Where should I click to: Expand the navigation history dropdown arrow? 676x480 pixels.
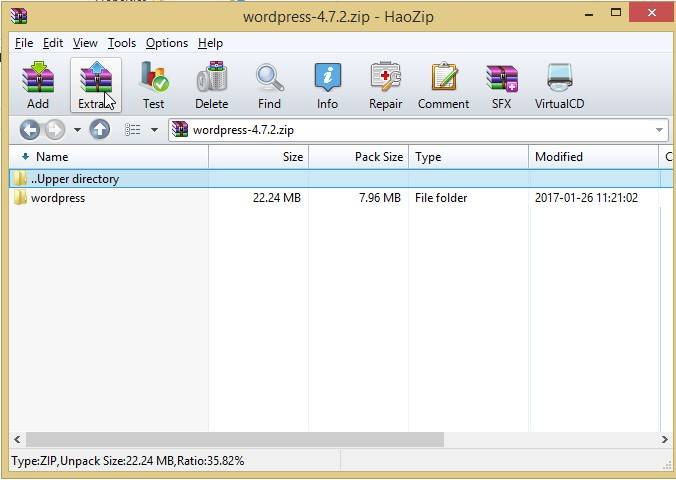77,130
